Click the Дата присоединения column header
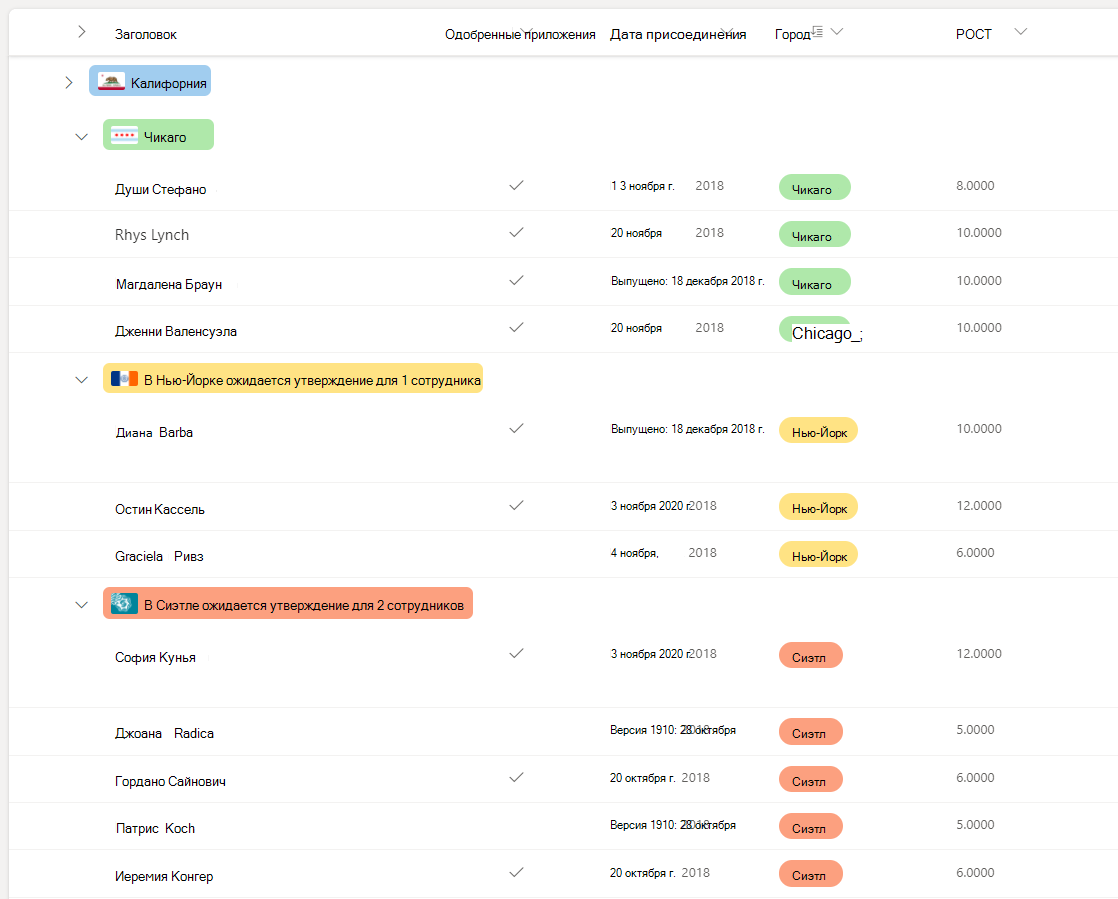The image size is (1118, 899). point(678,35)
